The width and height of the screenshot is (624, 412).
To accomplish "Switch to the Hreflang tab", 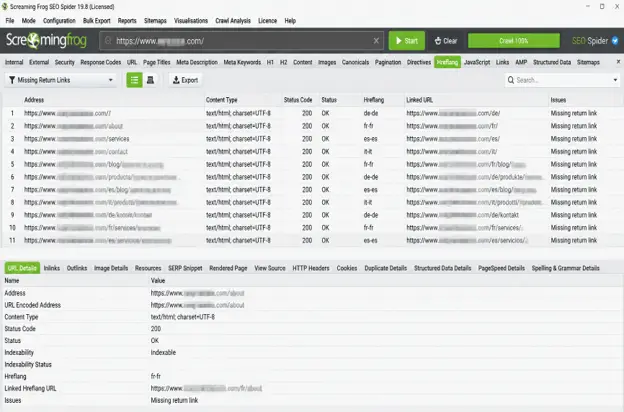I will coord(447,62).
